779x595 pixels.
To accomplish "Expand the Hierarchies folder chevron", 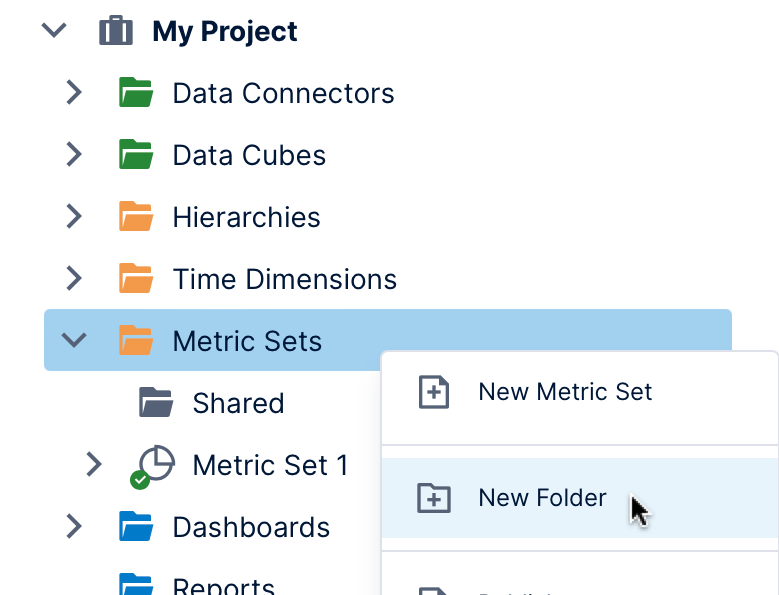I will [74, 217].
